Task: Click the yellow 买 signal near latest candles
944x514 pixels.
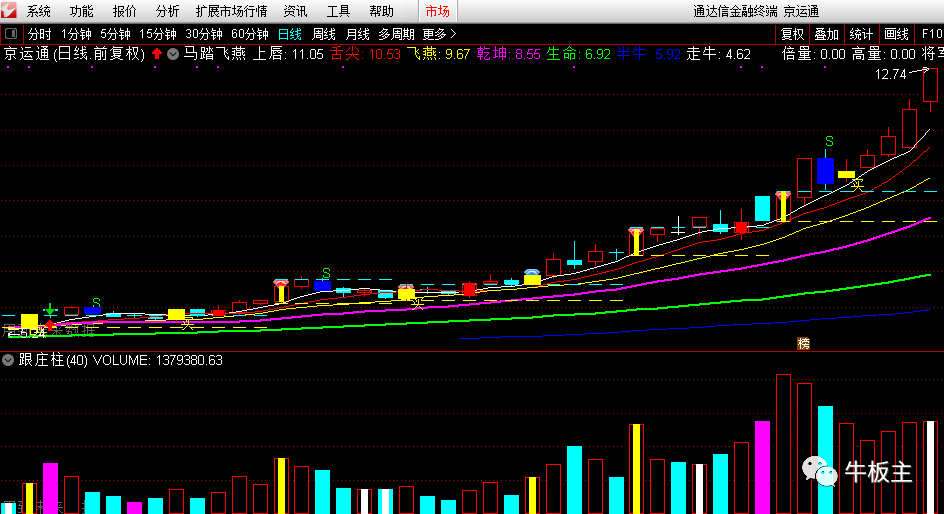Action: coord(857,184)
